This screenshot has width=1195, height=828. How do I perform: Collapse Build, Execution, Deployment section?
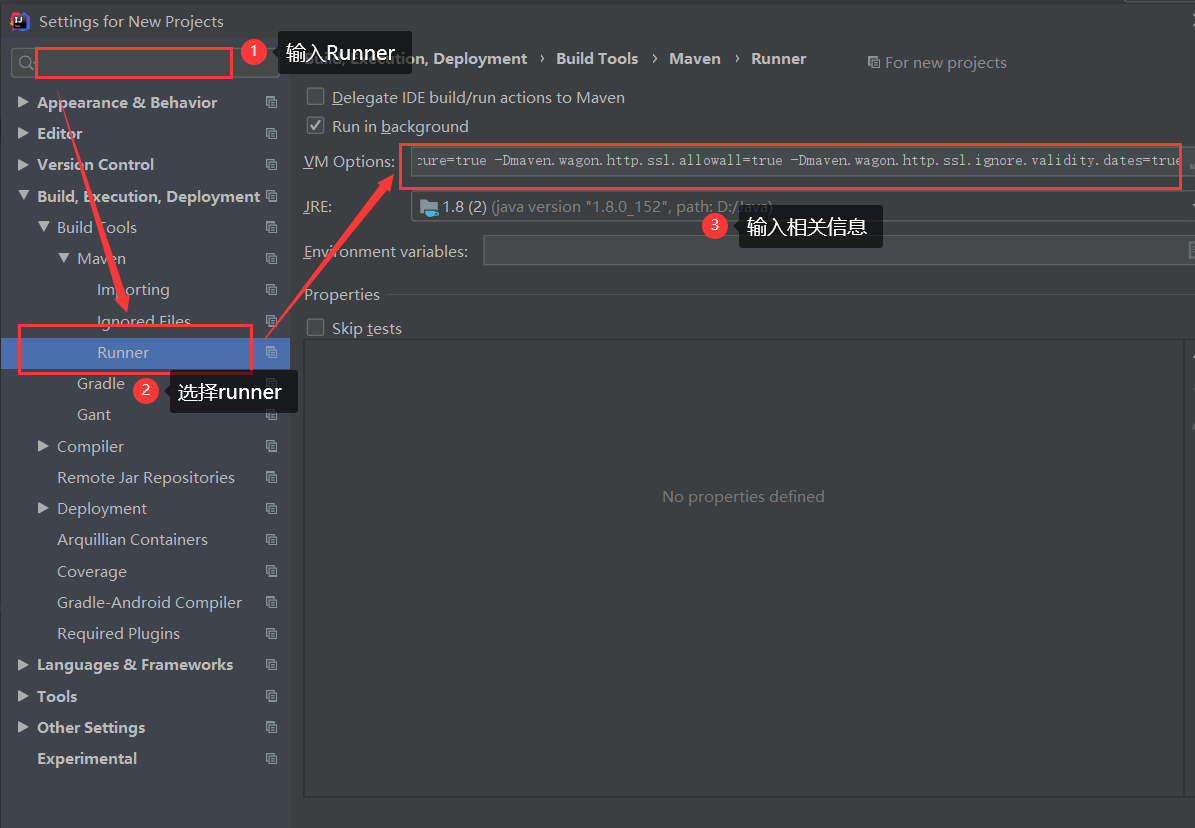point(24,195)
